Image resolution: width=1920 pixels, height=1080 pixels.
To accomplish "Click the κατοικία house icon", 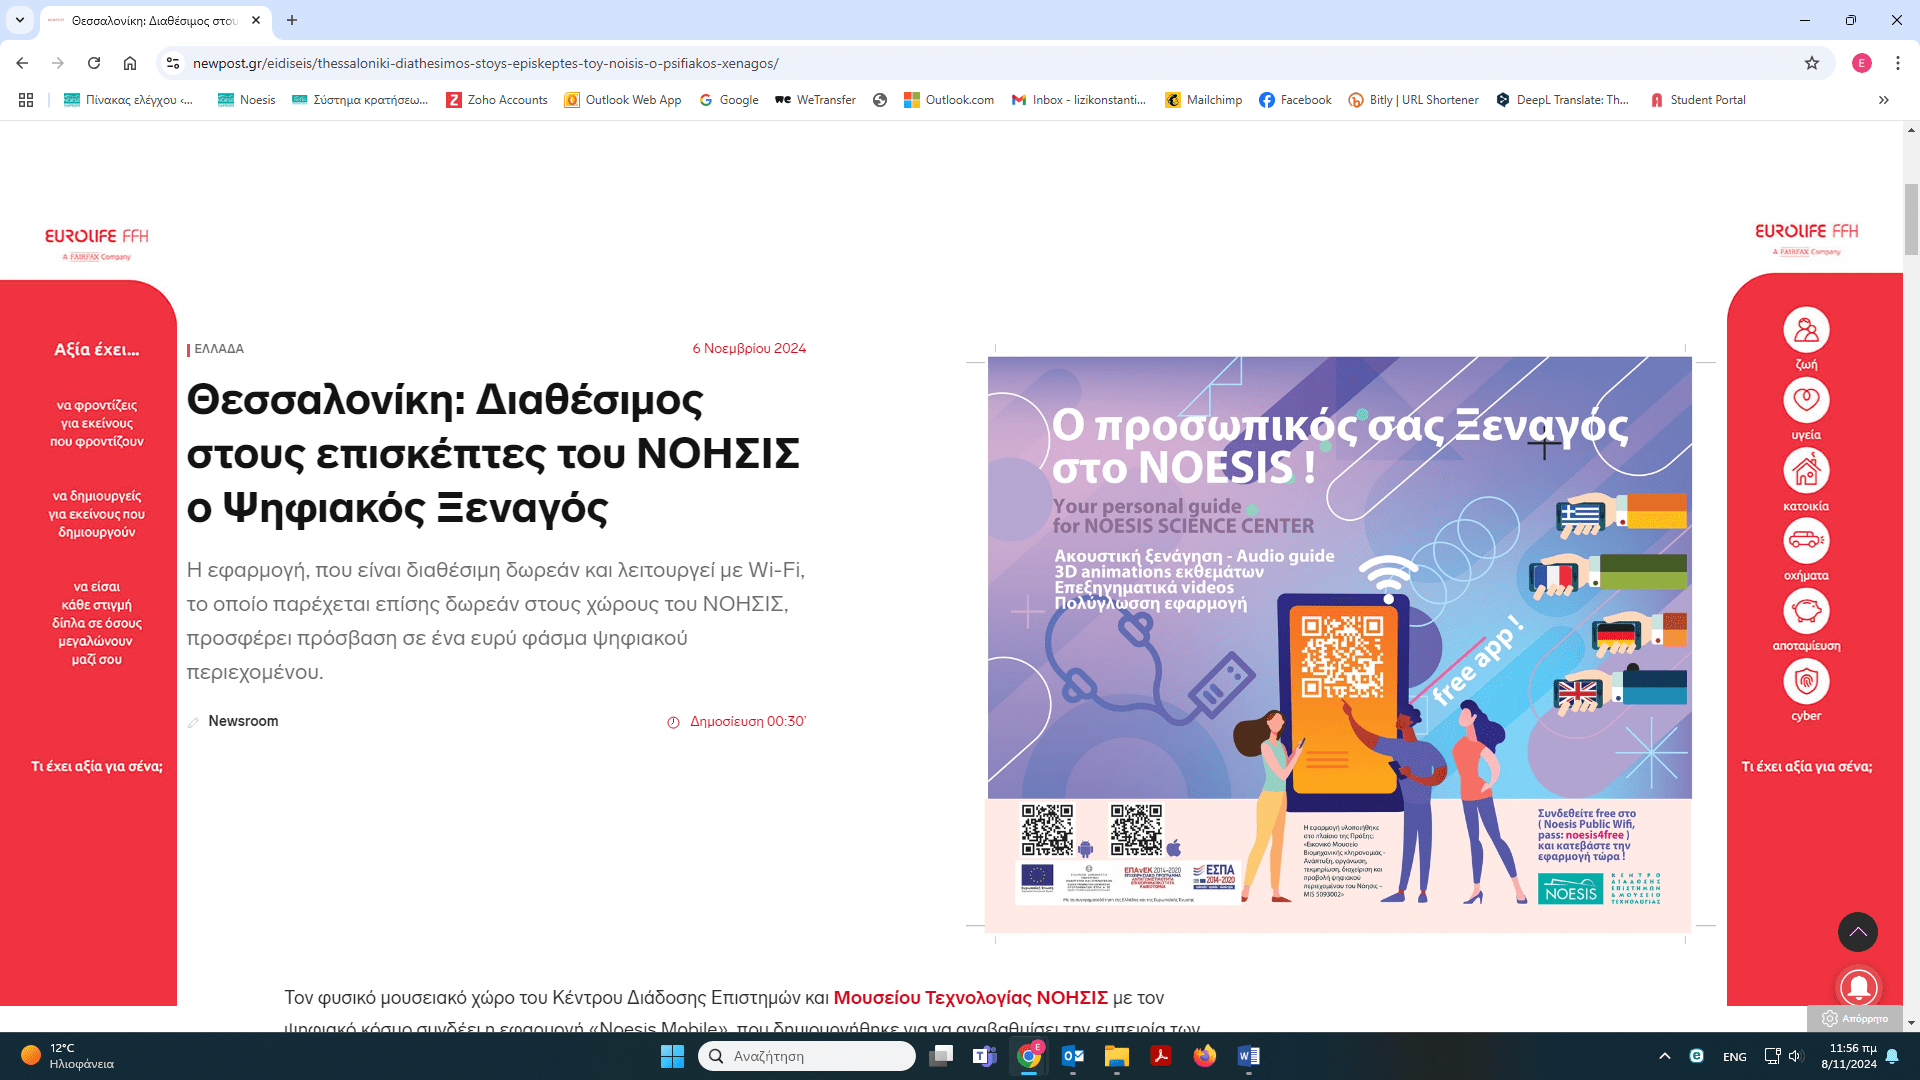I will 1806,470.
